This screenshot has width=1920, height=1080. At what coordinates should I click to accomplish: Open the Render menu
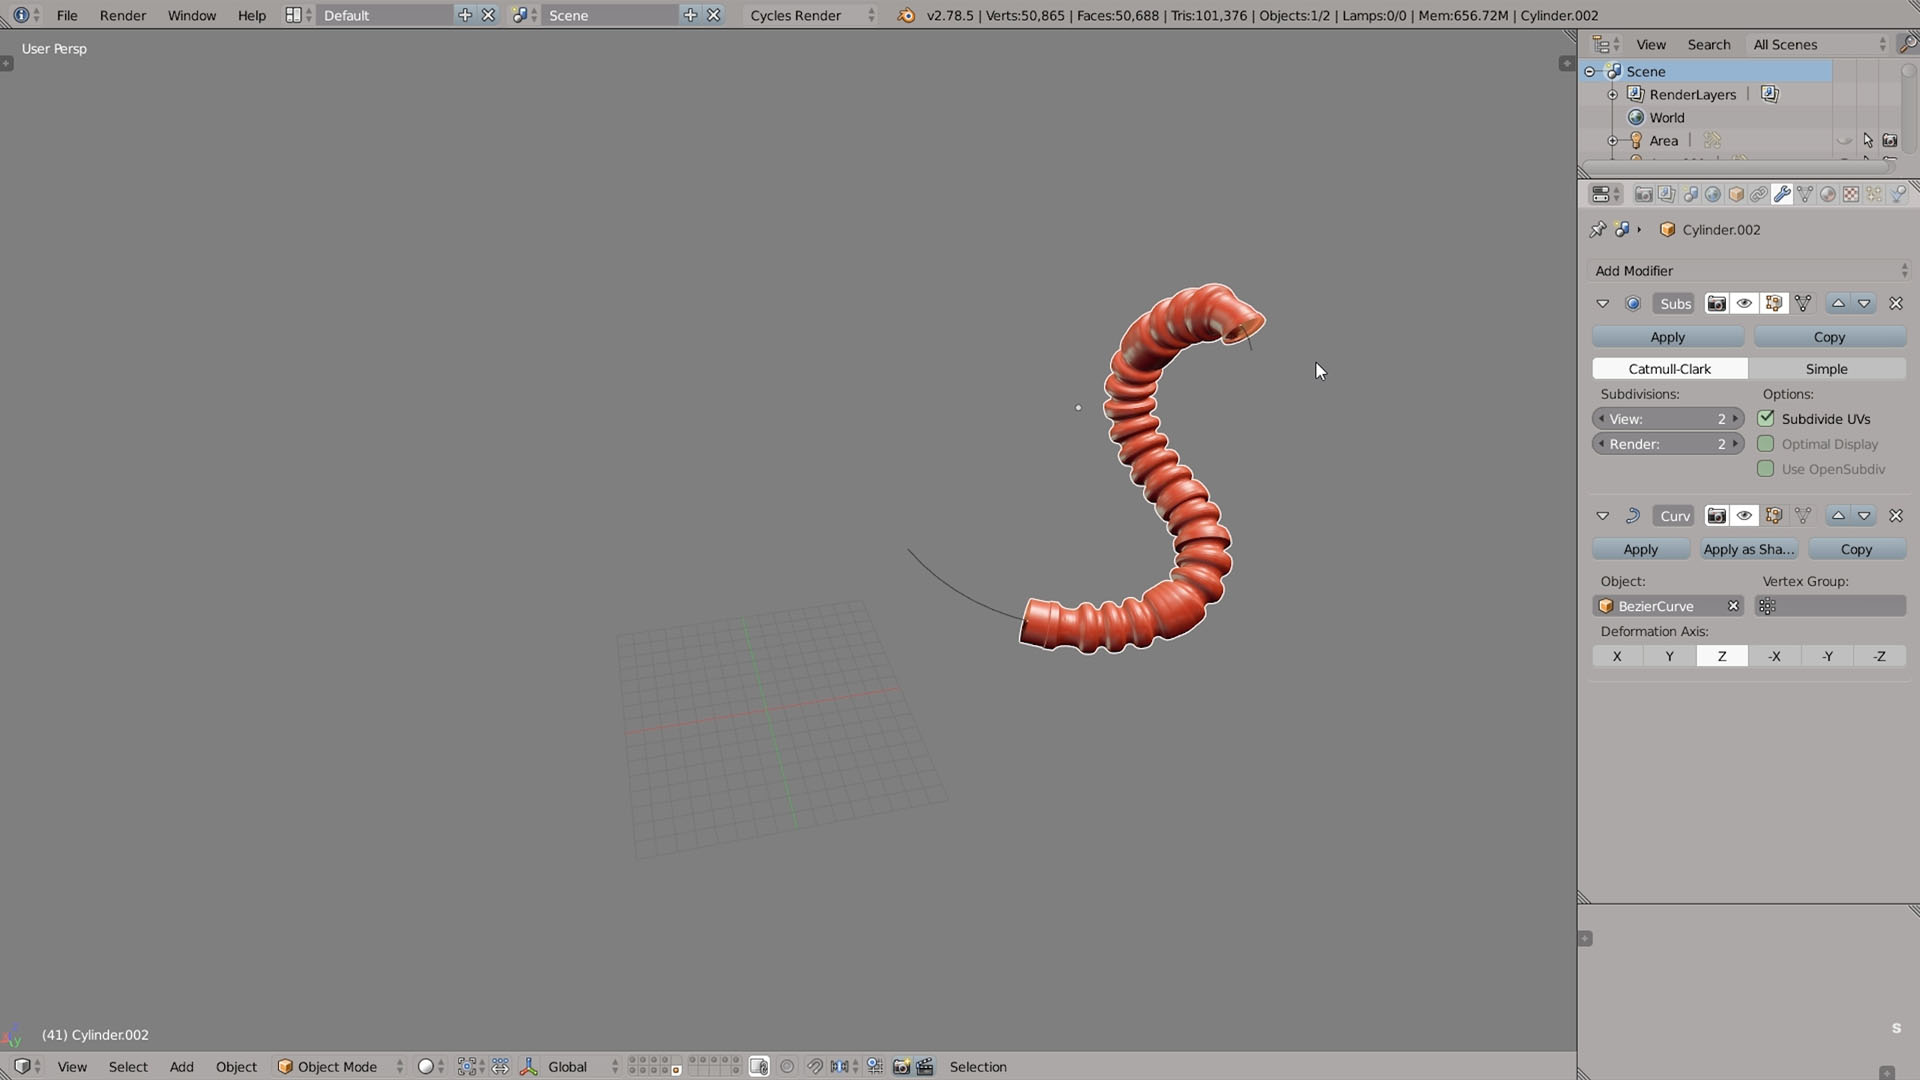(123, 15)
